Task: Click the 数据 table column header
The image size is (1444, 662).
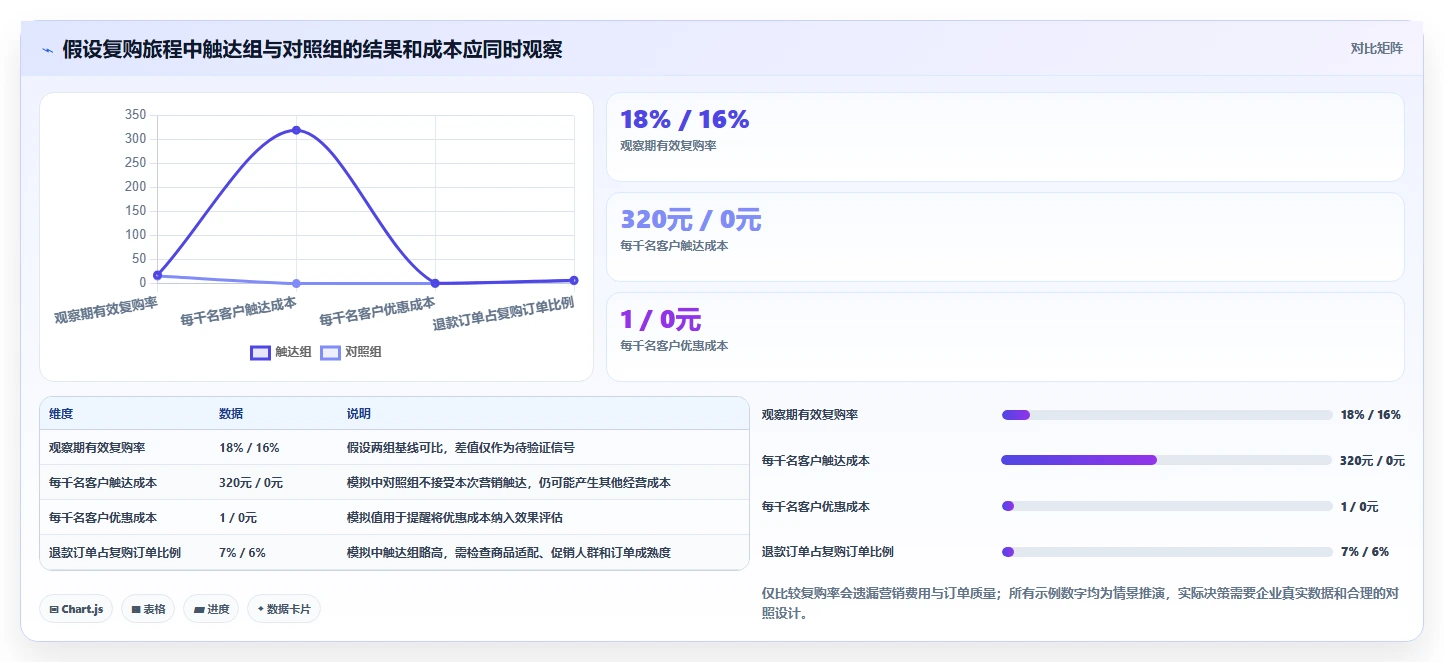Action: coord(231,414)
